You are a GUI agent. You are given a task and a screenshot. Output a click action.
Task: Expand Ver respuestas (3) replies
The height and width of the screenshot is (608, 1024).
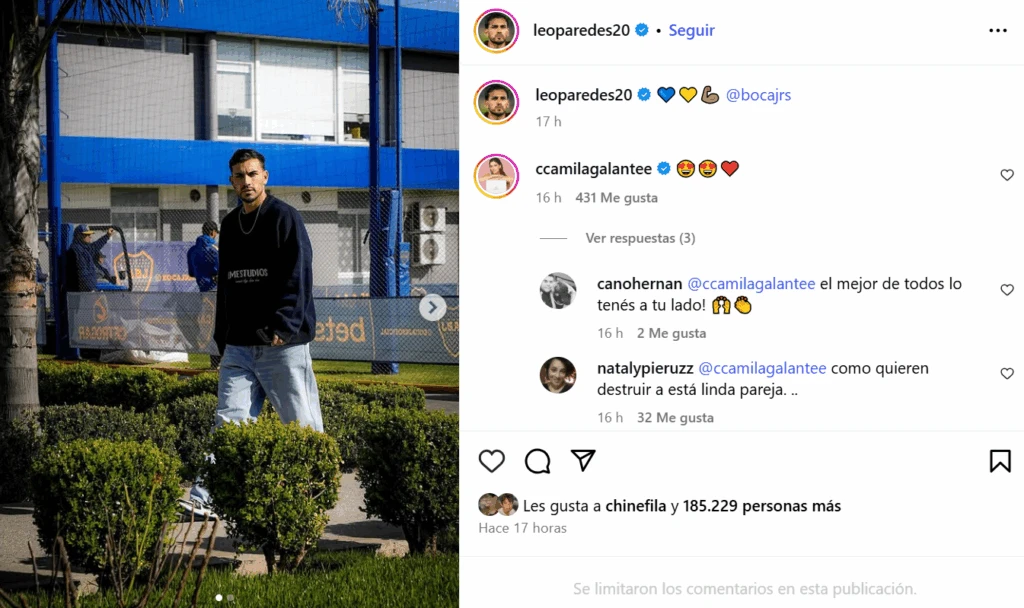click(x=640, y=238)
